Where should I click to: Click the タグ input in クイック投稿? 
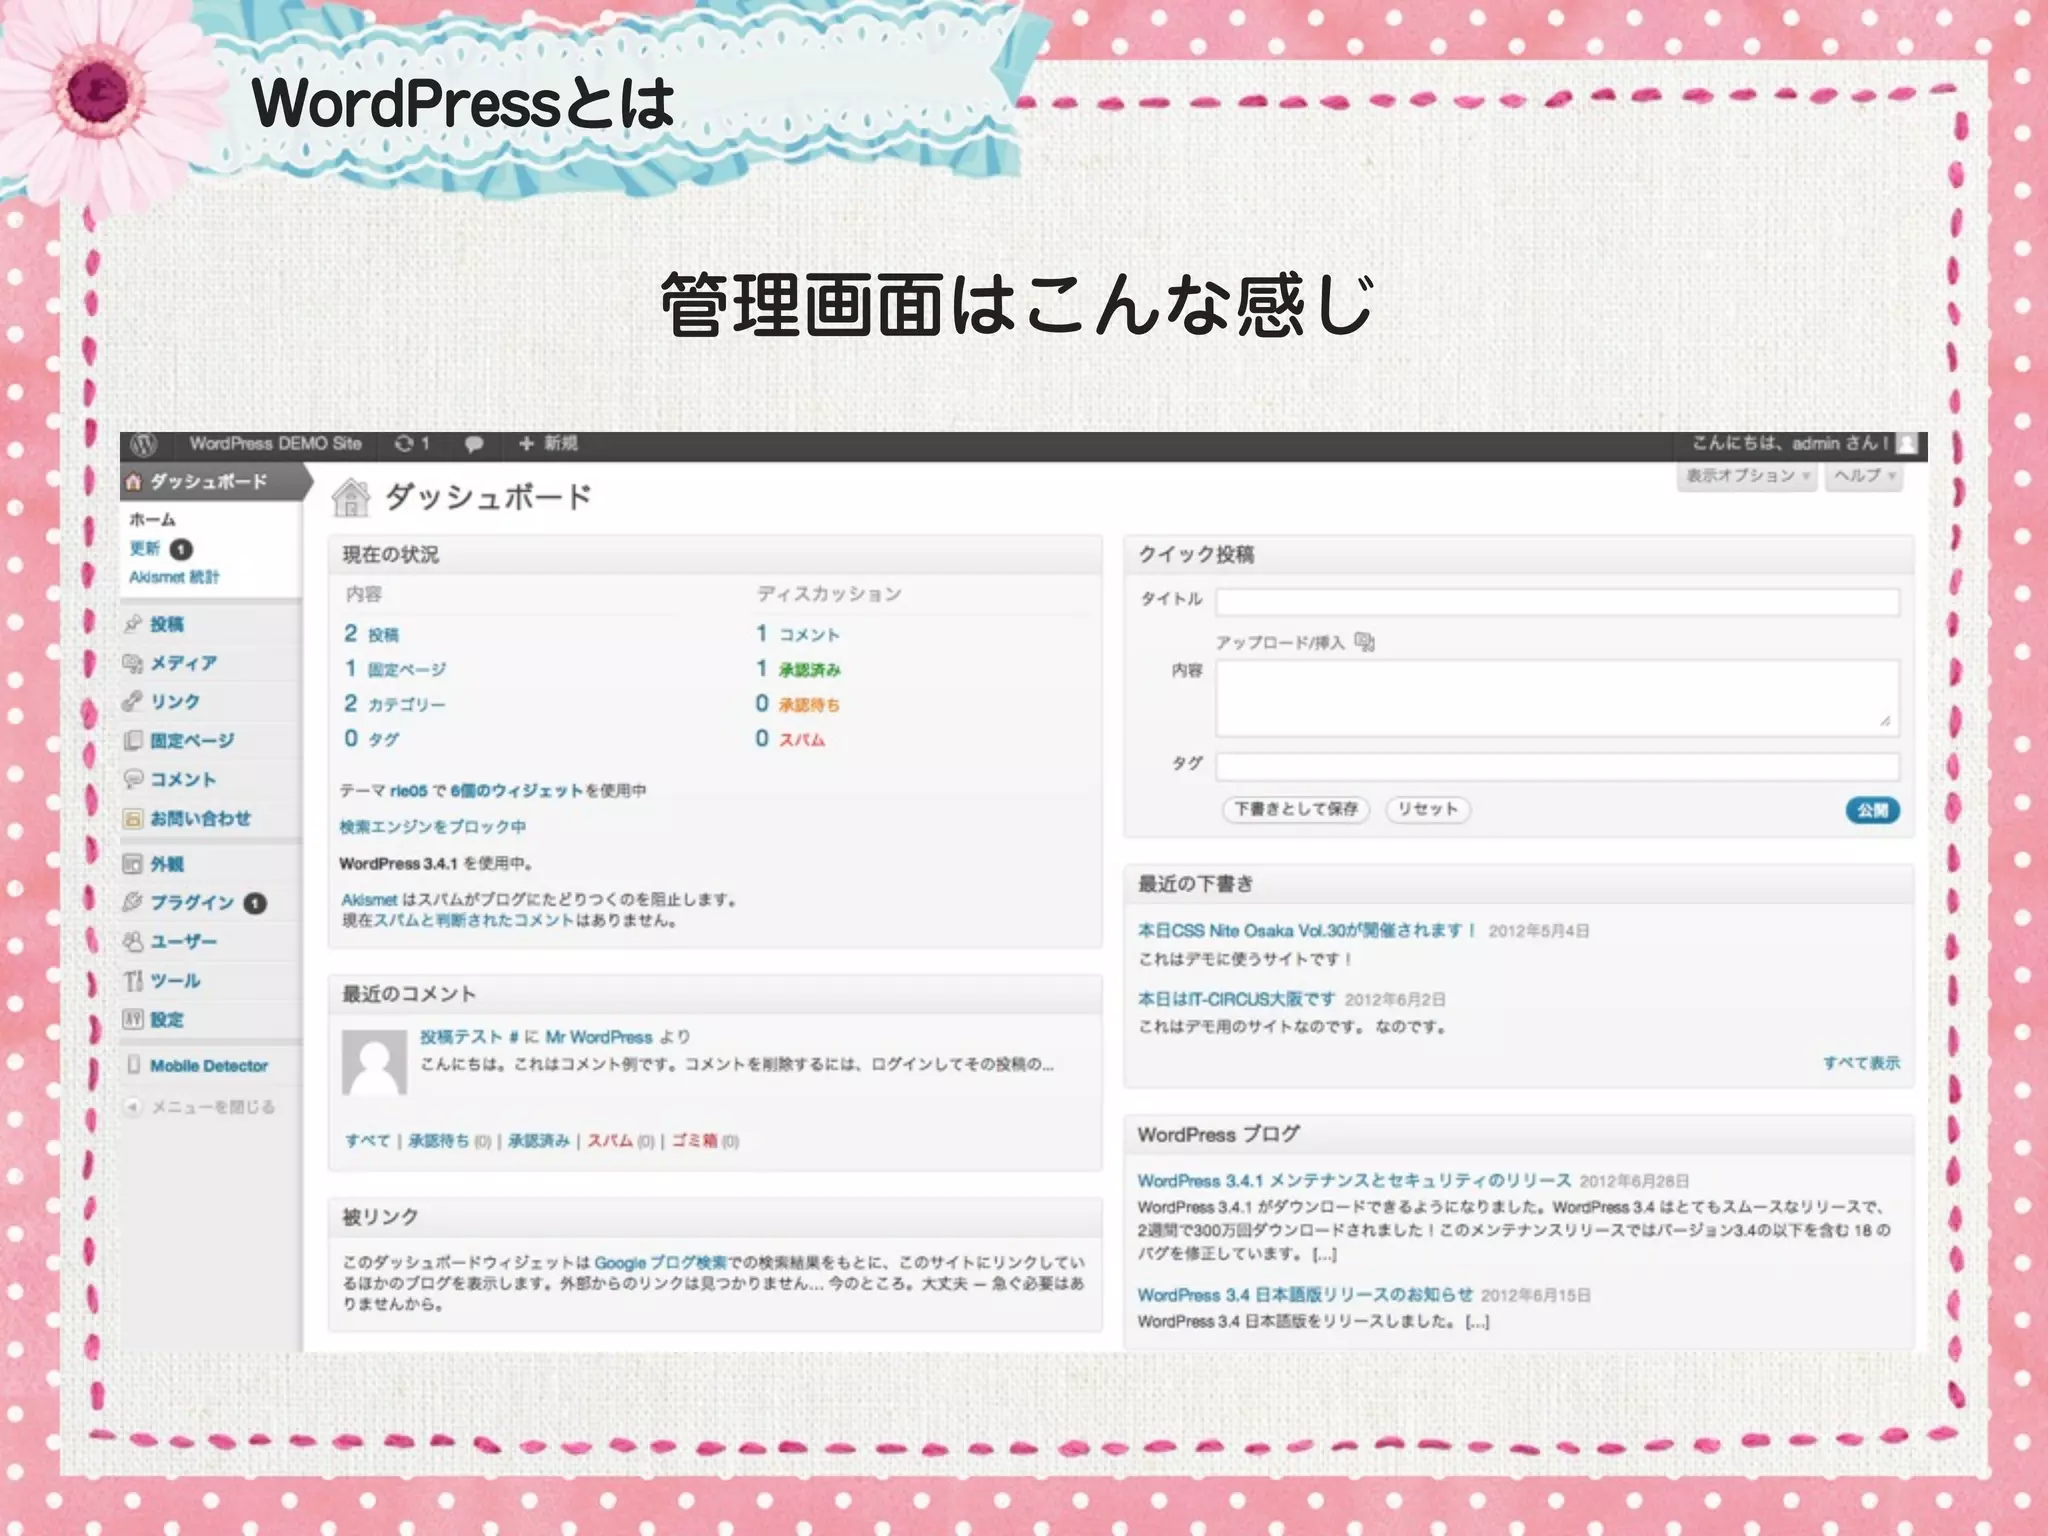coord(1557,766)
